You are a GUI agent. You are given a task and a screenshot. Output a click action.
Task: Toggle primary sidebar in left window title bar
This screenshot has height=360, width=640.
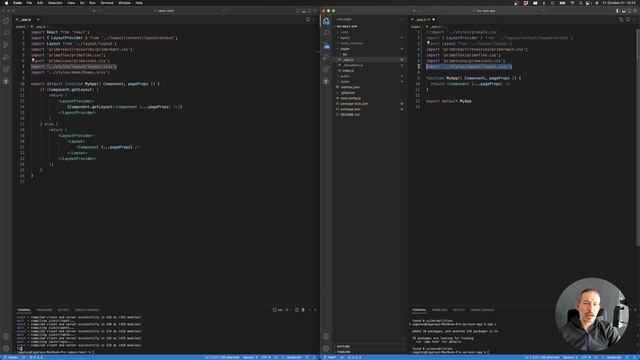coord(298,11)
